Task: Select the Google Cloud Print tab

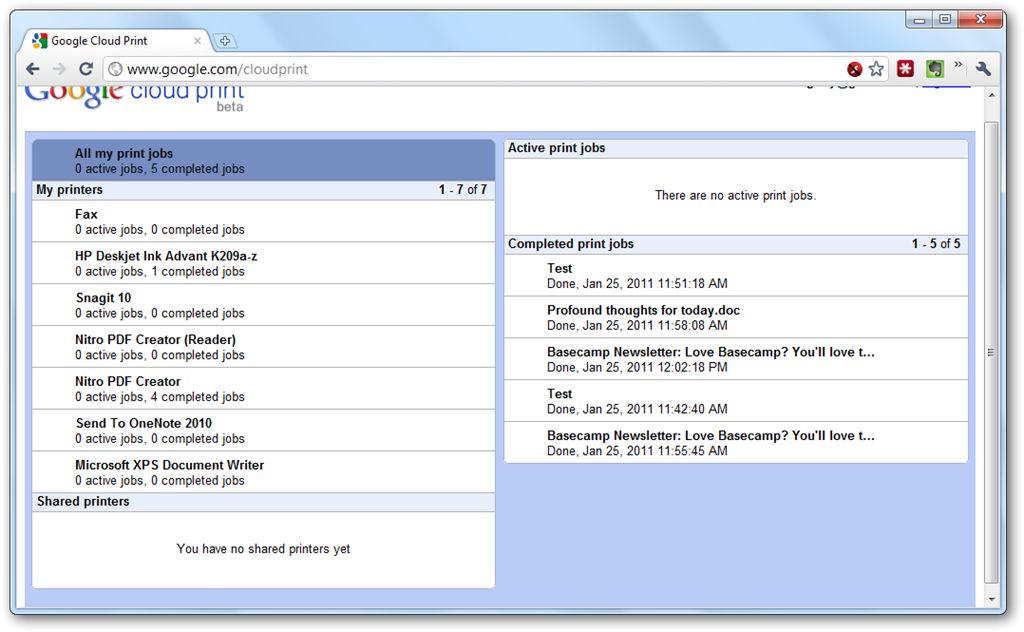Action: pyautogui.click(x=116, y=40)
